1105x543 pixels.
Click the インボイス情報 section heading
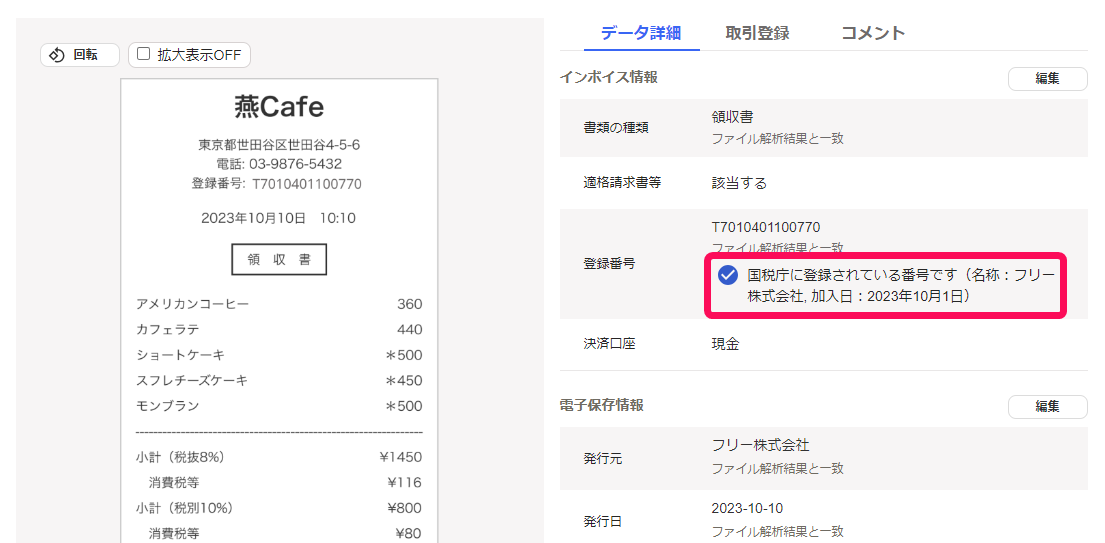point(609,77)
